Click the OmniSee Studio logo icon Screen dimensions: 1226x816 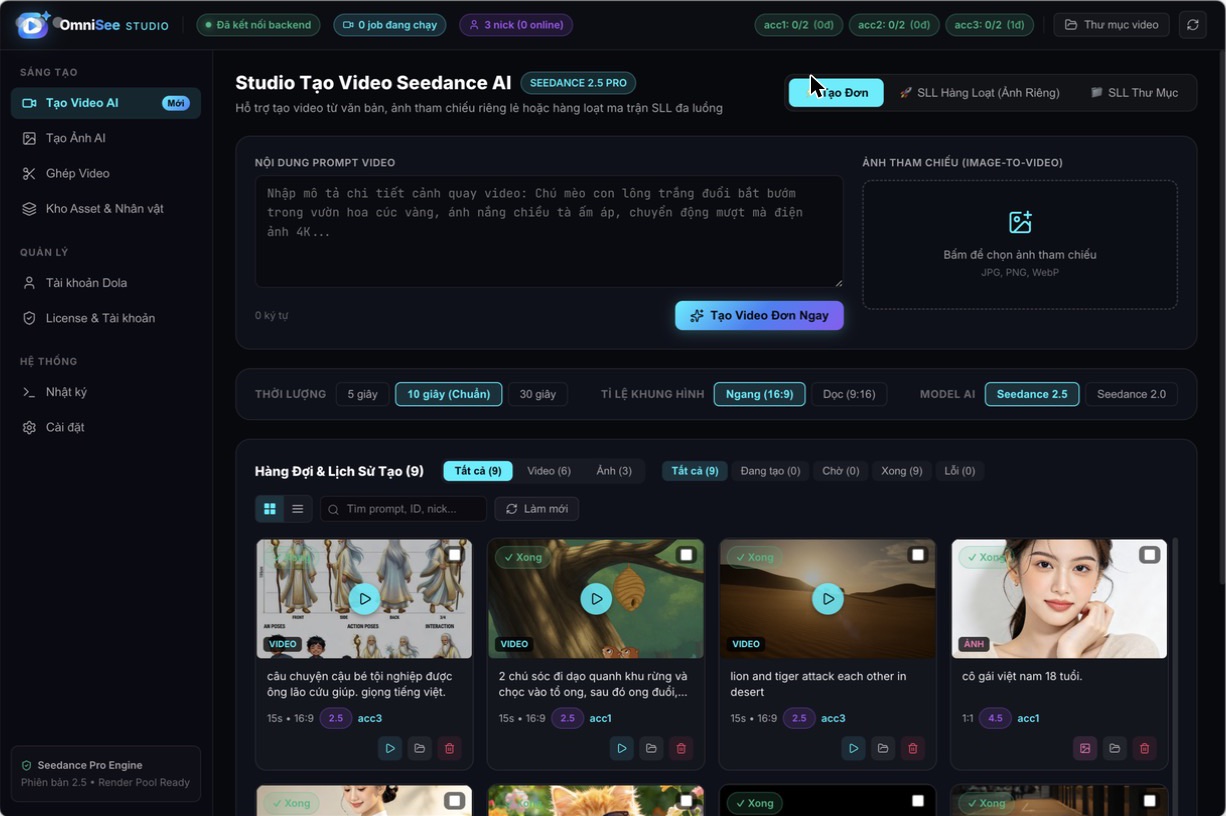(33, 25)
